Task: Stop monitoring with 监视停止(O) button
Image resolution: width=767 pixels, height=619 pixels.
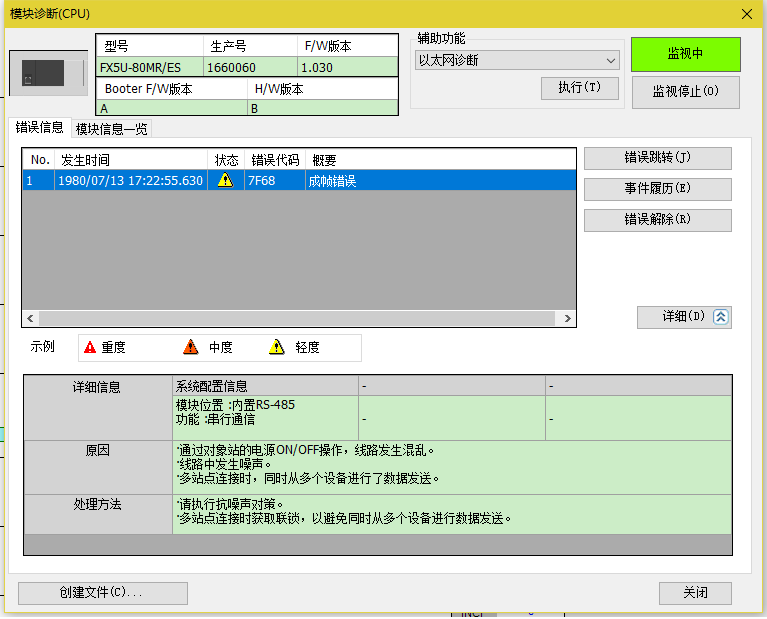Action: pyautogui.click(x=685, y=91)
